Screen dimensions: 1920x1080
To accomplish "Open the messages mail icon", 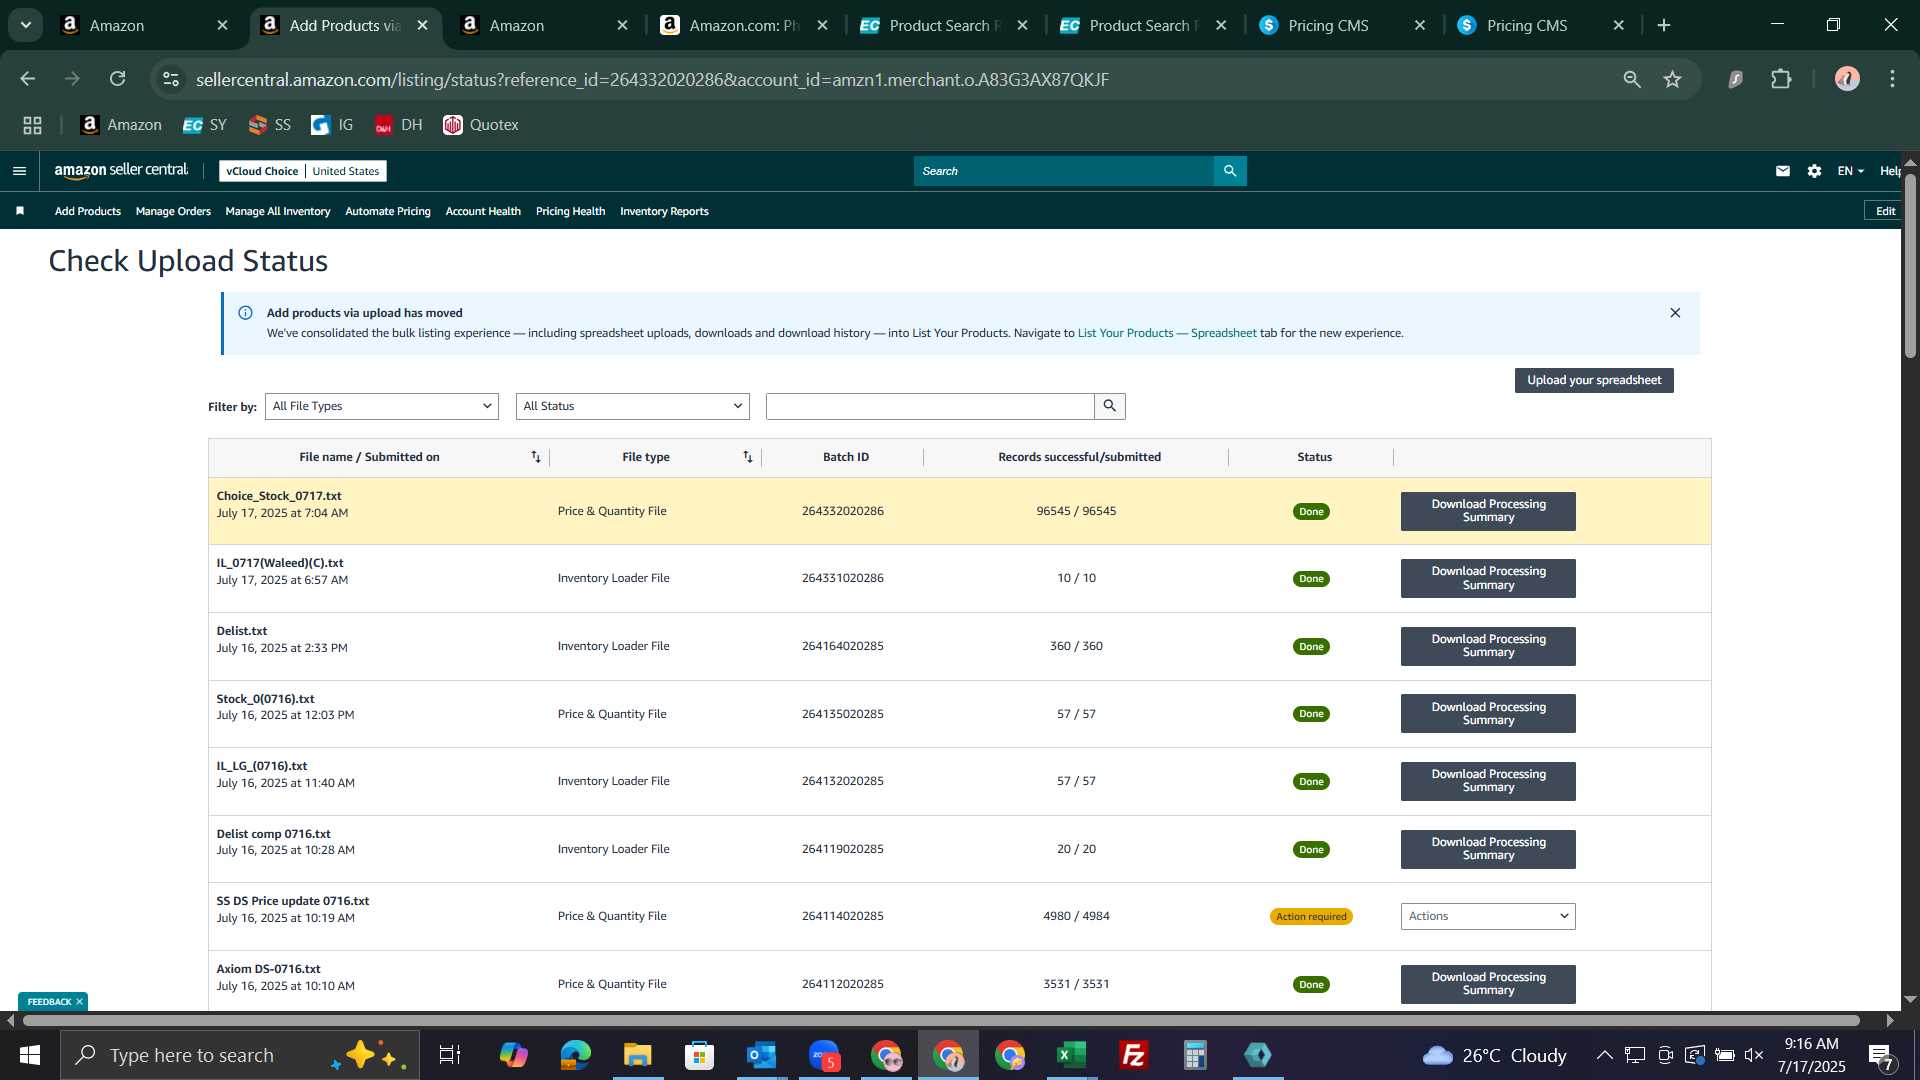I will 1783,171.
